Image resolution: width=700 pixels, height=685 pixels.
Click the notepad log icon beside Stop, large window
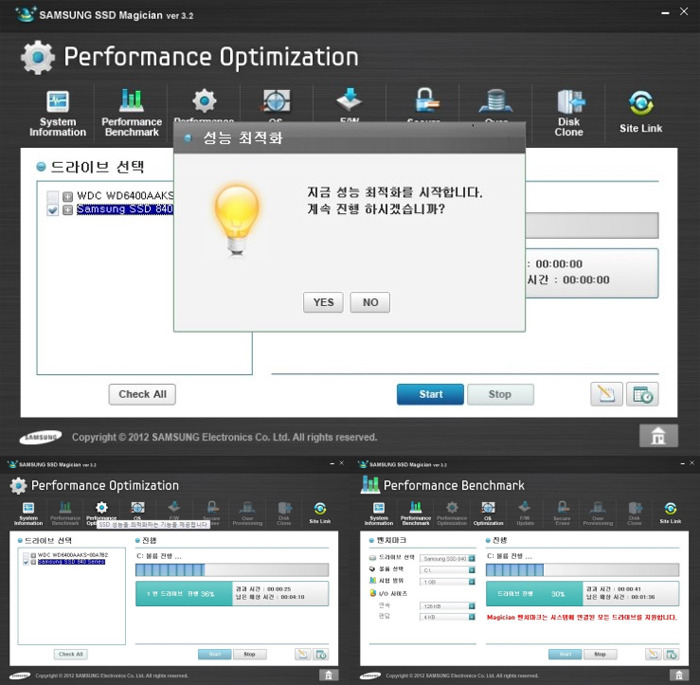pyautogui.click(x=606, y=394)
